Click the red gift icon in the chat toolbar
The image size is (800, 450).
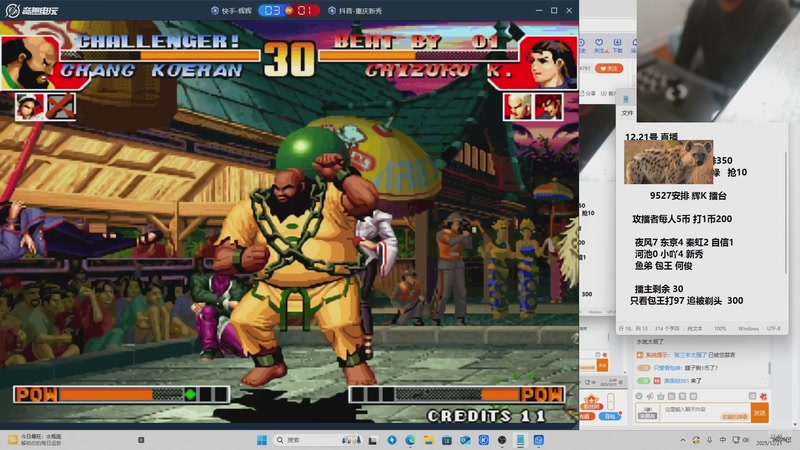[x=763, y=396]
